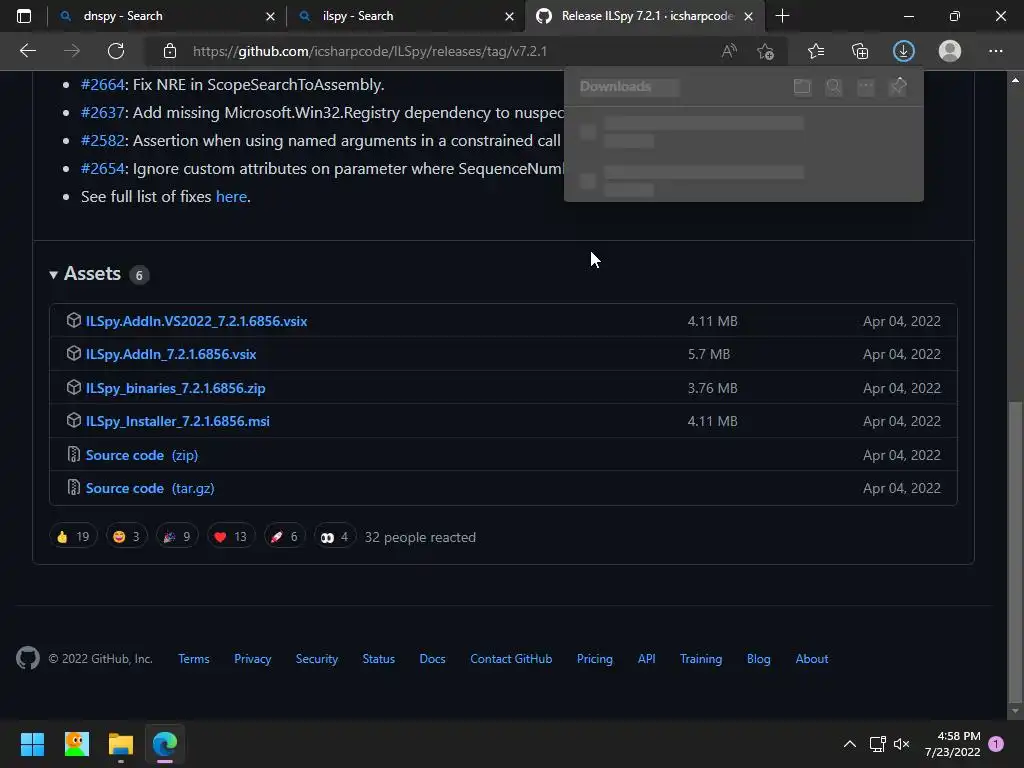The height and width of the screenshot is (768, 1024).
Task: Download Source code (tar.gz)
Action: click(x=150, y=488)
